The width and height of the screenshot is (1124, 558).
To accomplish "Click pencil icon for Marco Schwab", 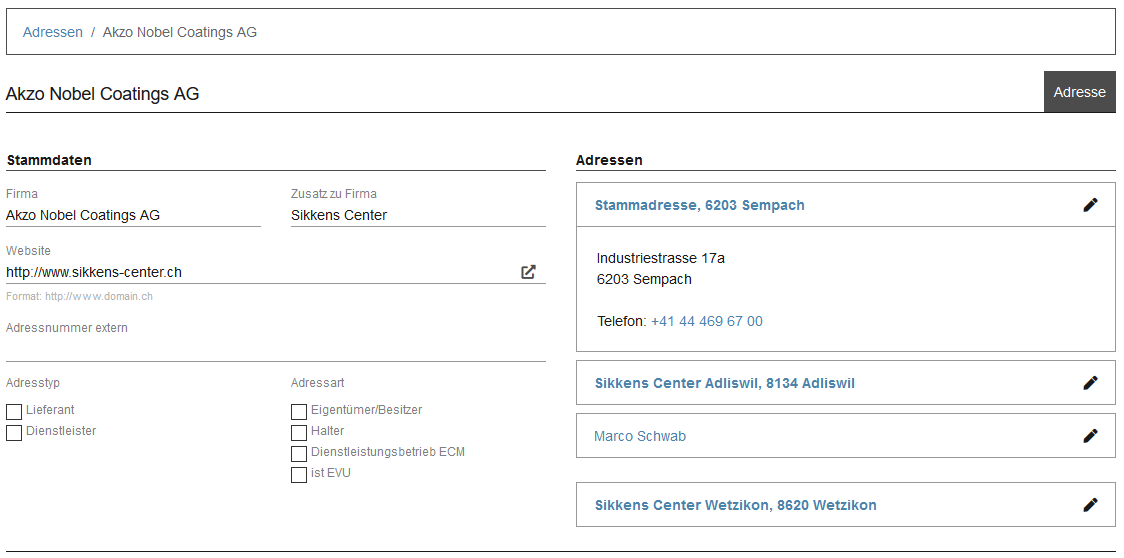I will point(1090,436).
